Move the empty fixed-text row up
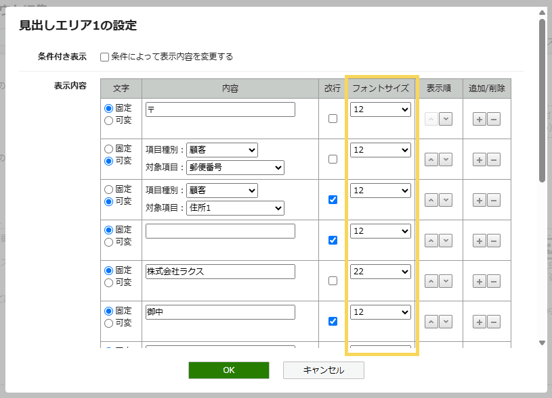Viewport: 552px width, 398px height. pos(431,241)
